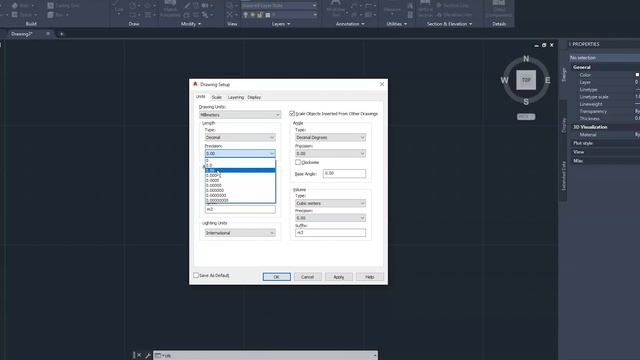Expand the Modify ribbon panel
640x360 pixels.
pos(191,24)
